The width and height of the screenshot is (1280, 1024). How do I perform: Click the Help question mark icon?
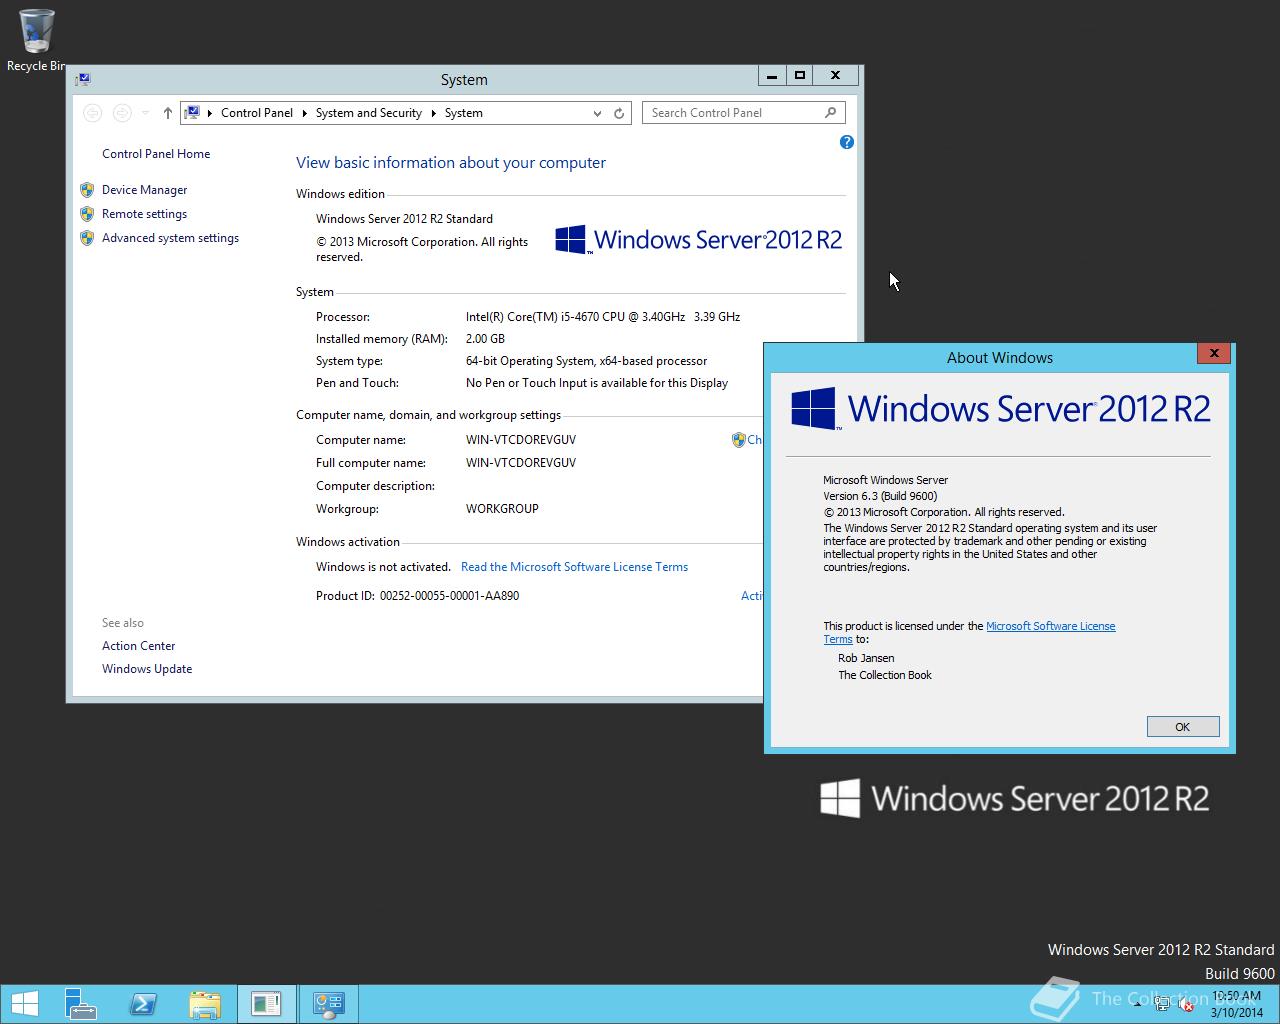click(x=846, y=142)
